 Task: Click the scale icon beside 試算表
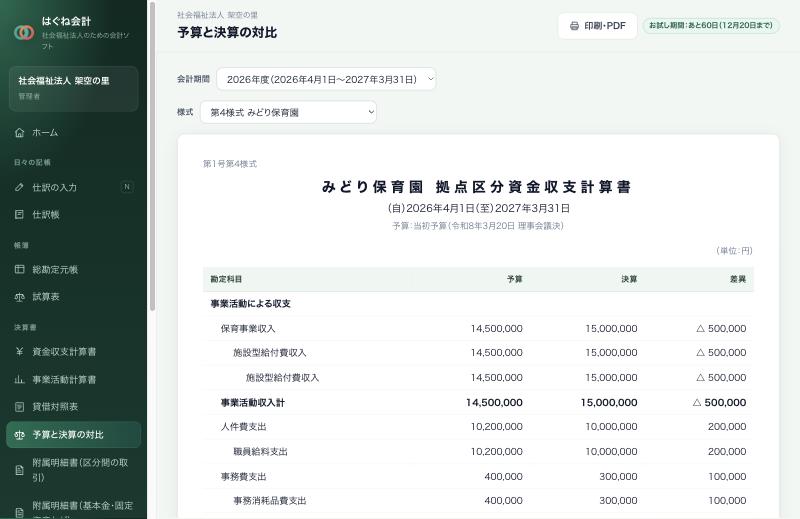pyautogui.click(x=19, y=296)
